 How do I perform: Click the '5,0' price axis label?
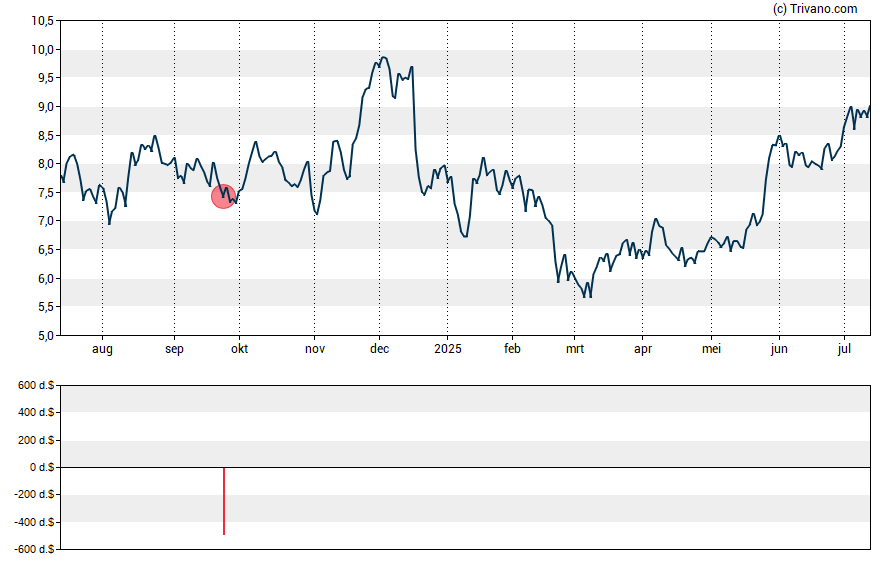tap(45, 336)
